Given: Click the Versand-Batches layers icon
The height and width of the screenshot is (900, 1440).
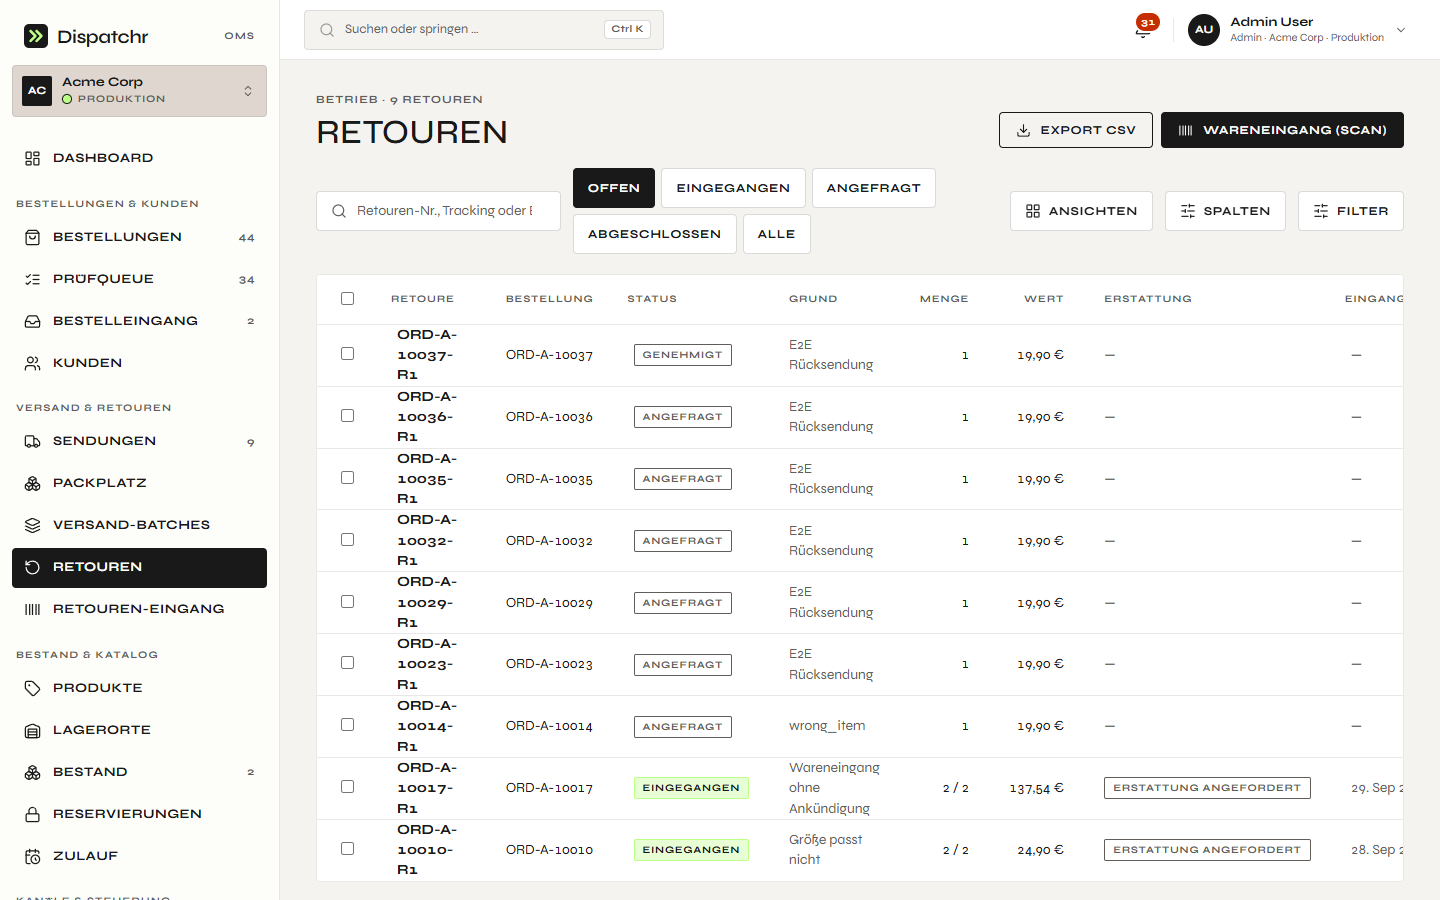Looking at the screenshot, I should point(33,525).
